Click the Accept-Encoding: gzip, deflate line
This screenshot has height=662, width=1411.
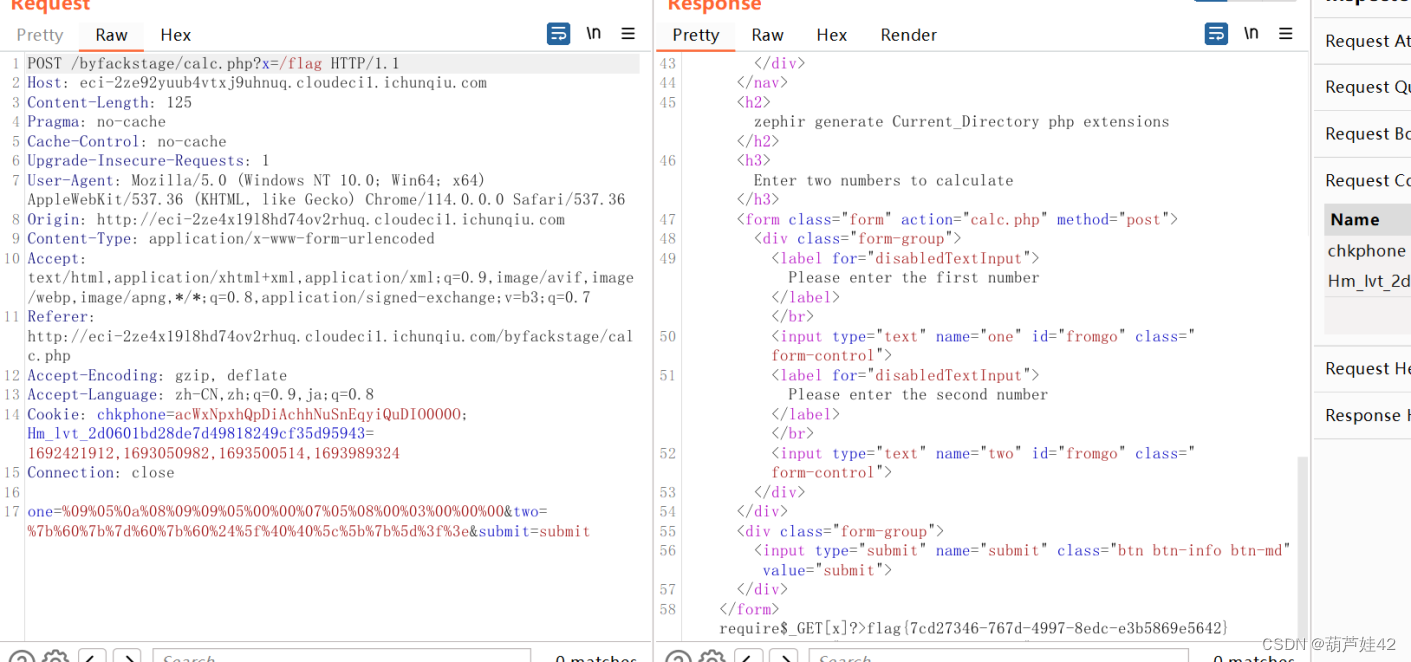[x=157, y=375]
